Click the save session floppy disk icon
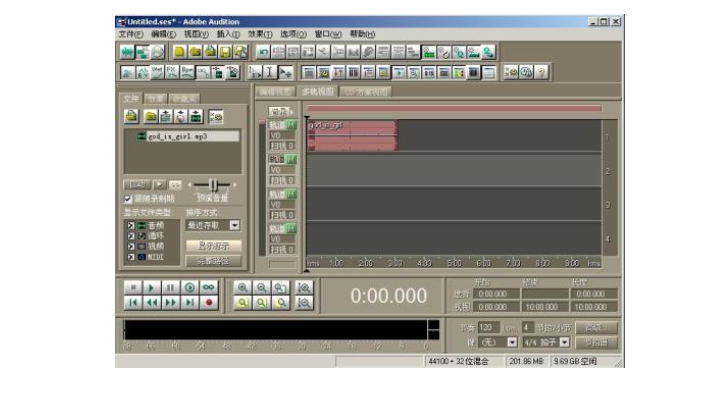This screenshot has width=727, height=393. [x=225, y=52]
